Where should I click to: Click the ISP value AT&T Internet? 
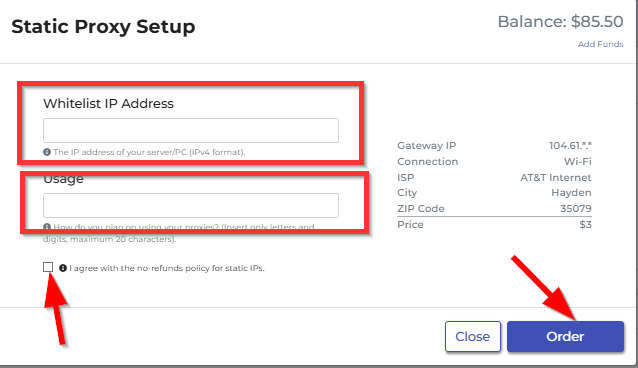555,177
